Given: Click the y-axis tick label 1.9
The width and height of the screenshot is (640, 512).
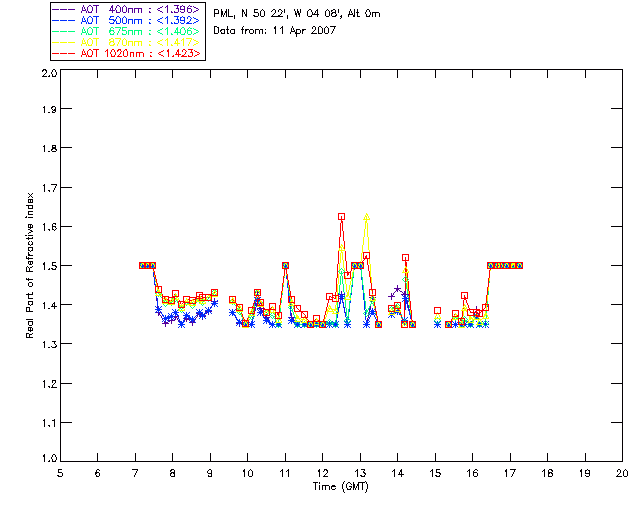Looking at the screenshot, I should (x=49, y=109).
